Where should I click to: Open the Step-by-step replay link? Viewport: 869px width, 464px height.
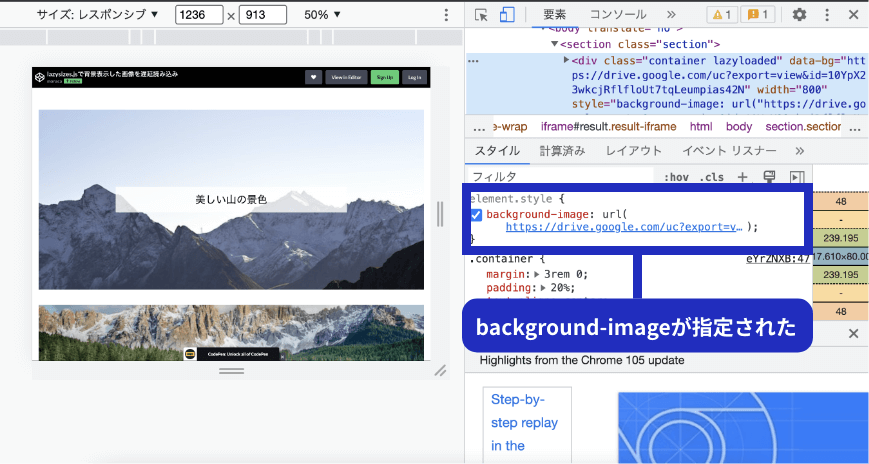(x=524, y=422)
